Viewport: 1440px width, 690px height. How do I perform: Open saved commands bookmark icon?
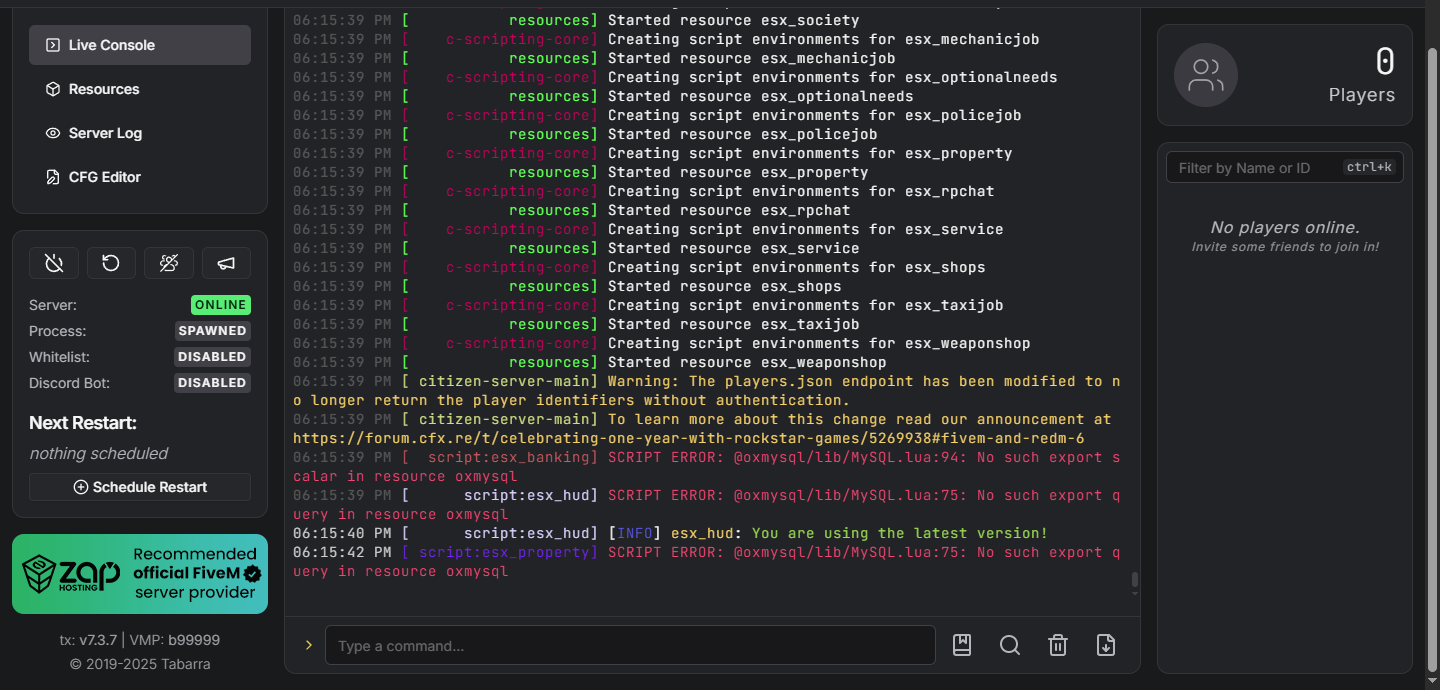(962, 645)
